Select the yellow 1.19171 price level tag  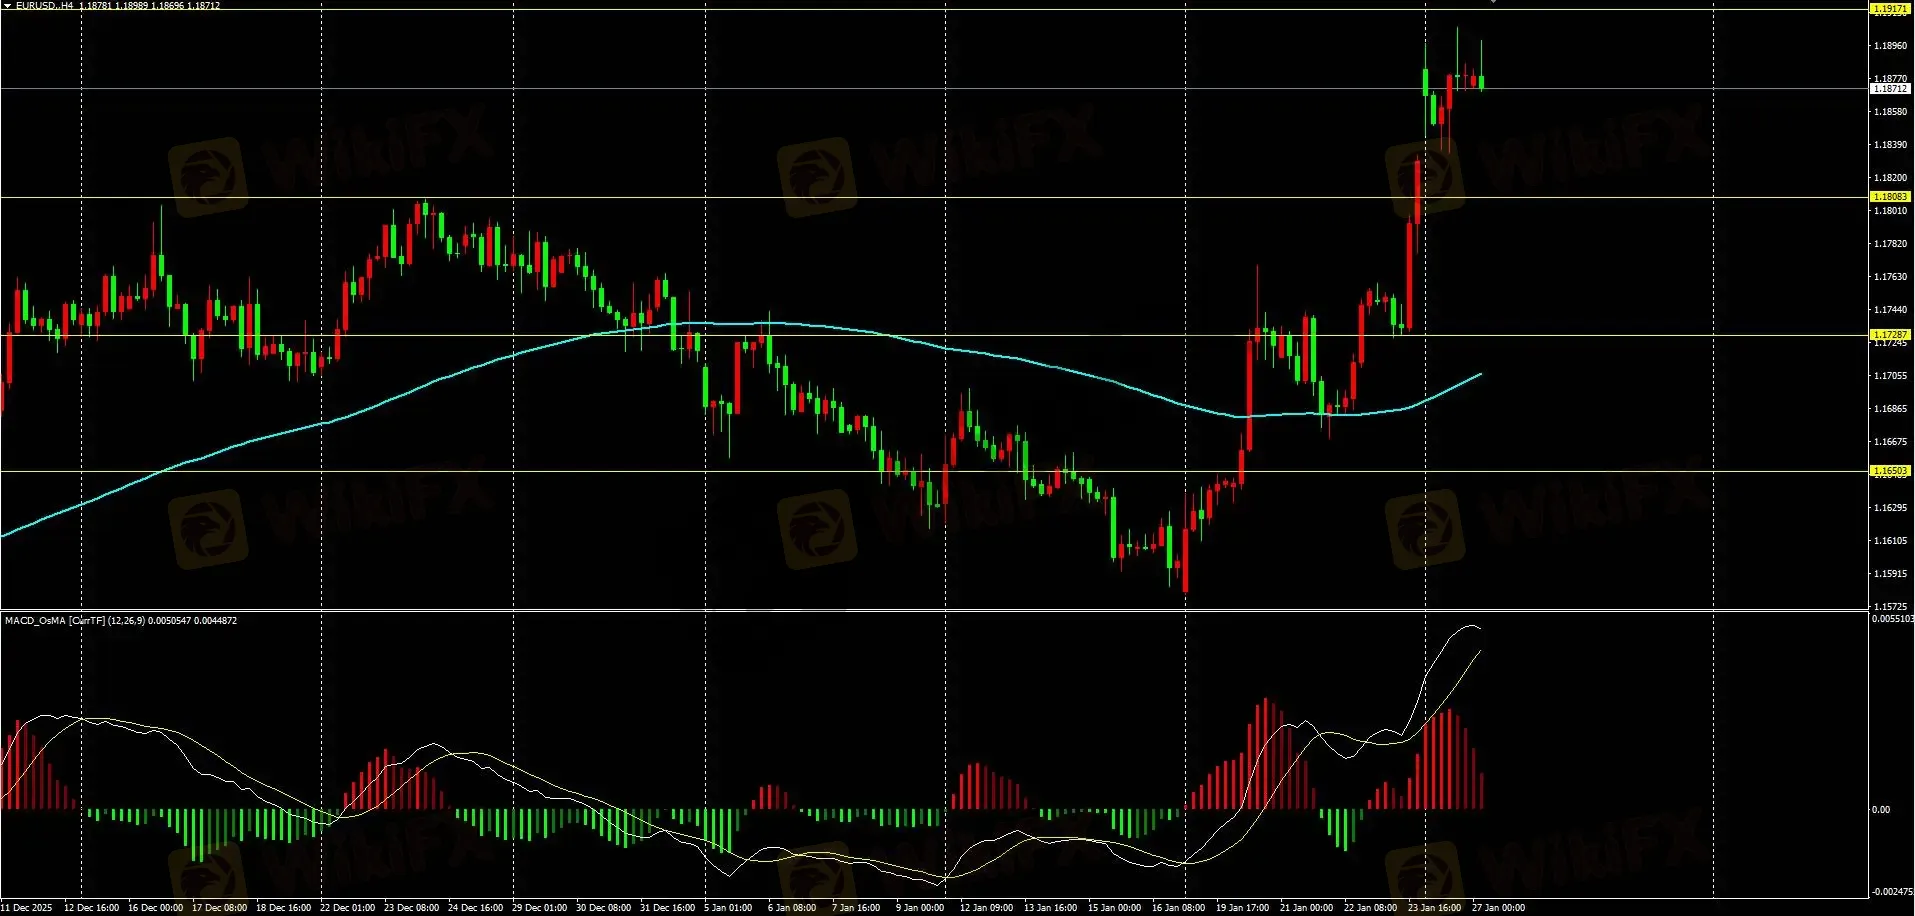tap(1890, 8)
